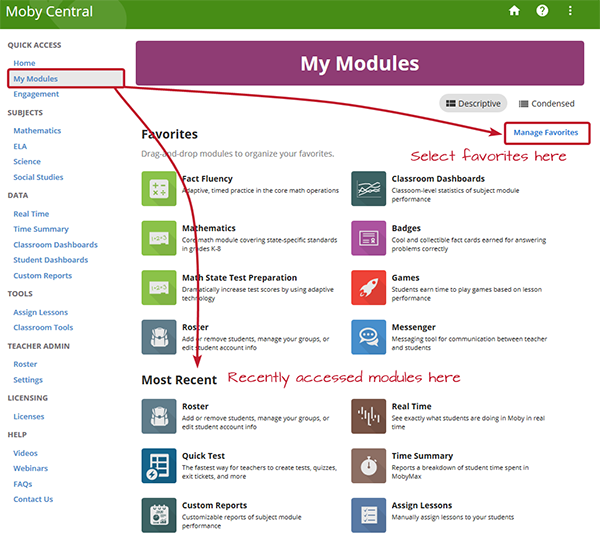Open Roster backpack icon under Most Recent
The height and width of the screenshot is (538, 600).
pos(159,416)
